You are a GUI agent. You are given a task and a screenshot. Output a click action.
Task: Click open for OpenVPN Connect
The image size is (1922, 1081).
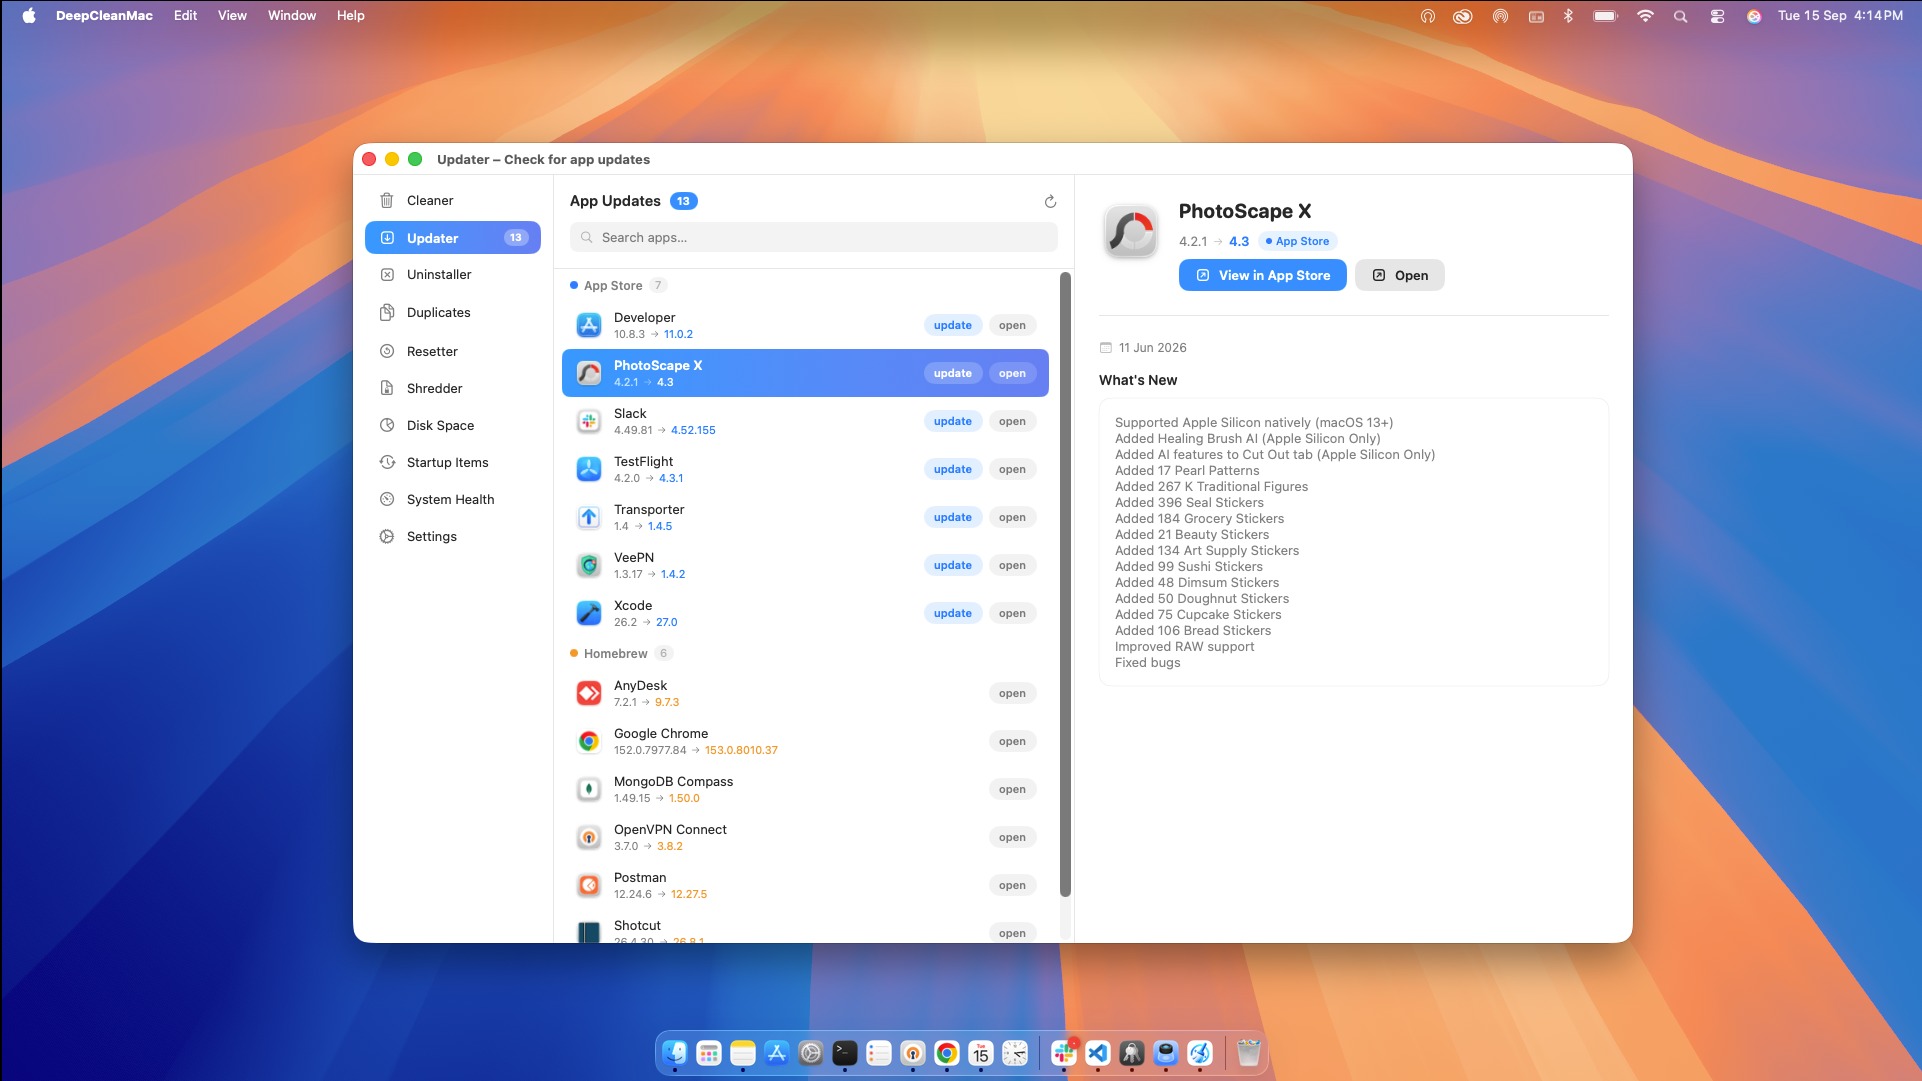[1012, 837]
